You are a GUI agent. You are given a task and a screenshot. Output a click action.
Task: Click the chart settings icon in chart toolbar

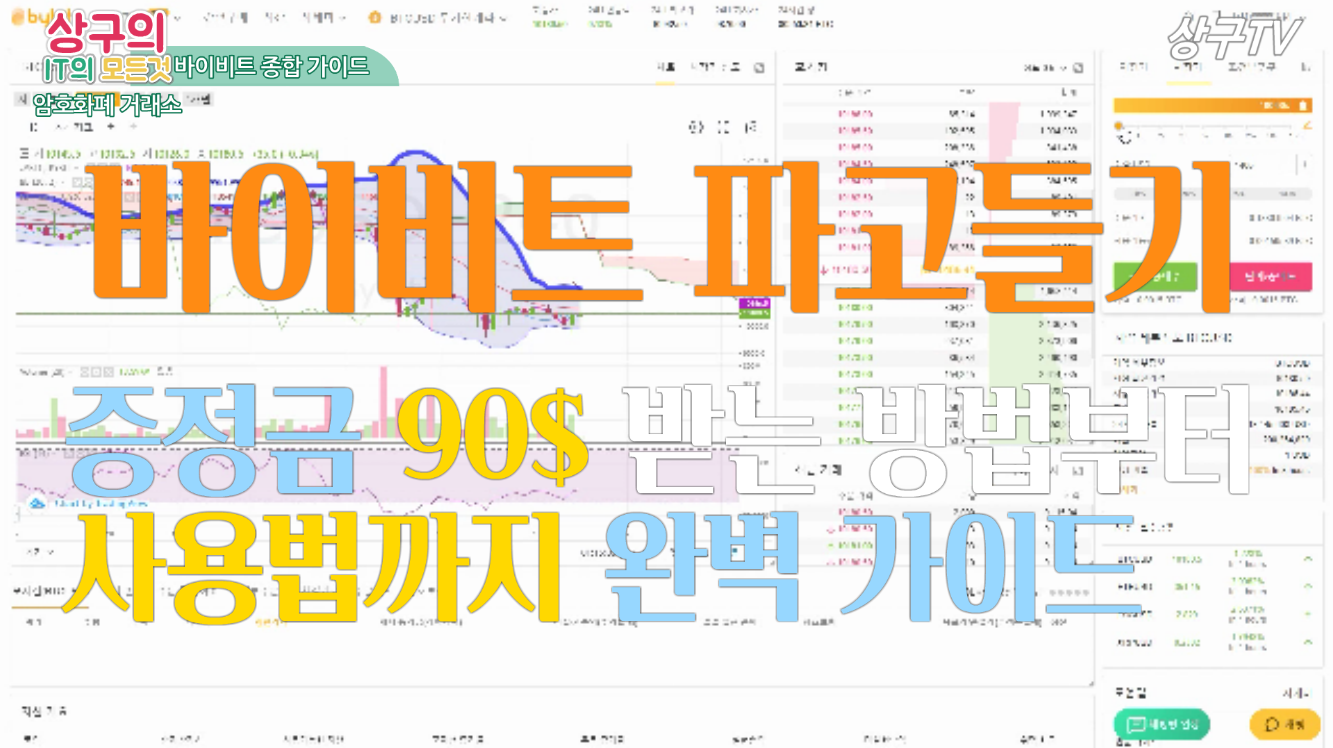coord(696,127)
